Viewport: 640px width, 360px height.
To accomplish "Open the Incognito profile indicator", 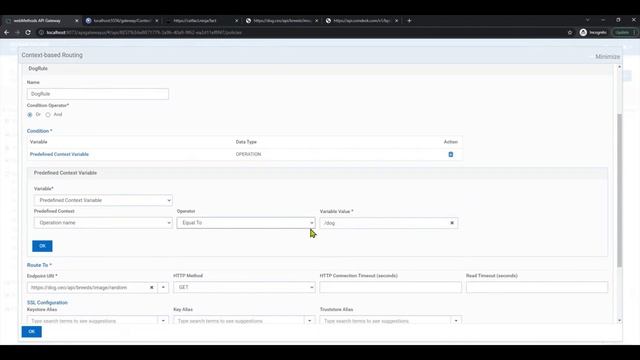I will [x=593, y=32].
